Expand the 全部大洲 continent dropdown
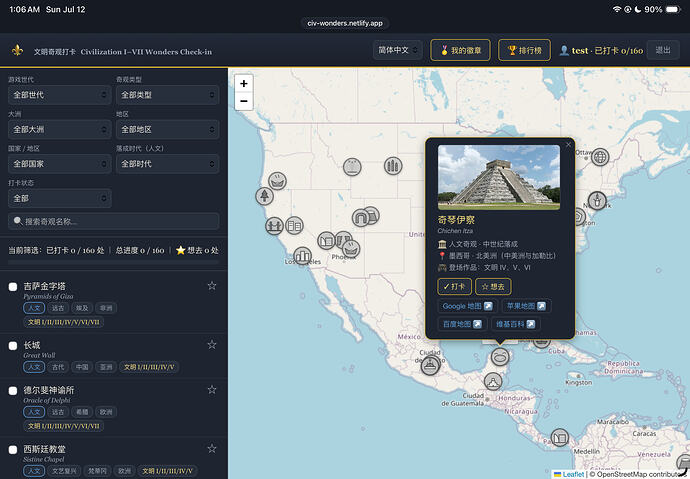 (59, 129)
